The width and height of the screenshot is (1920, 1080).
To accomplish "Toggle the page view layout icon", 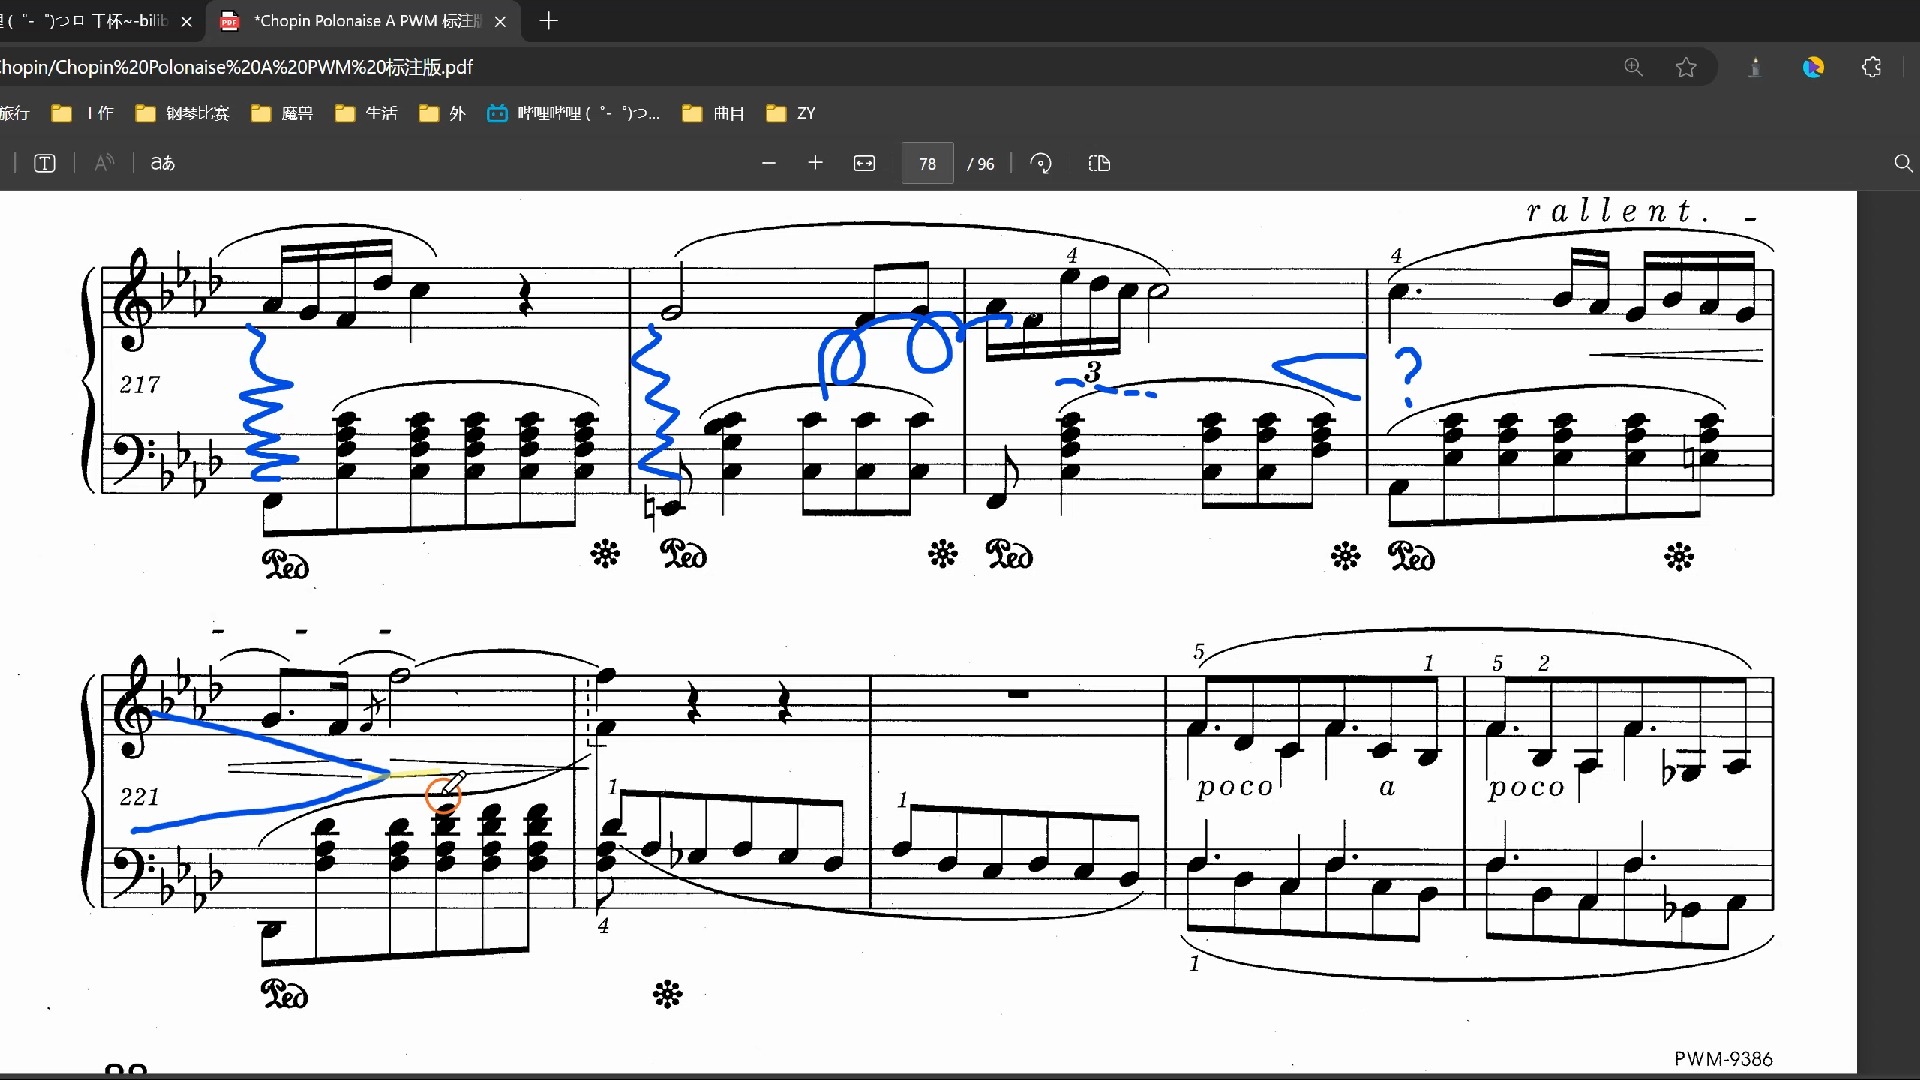I will pos(1099,163).
